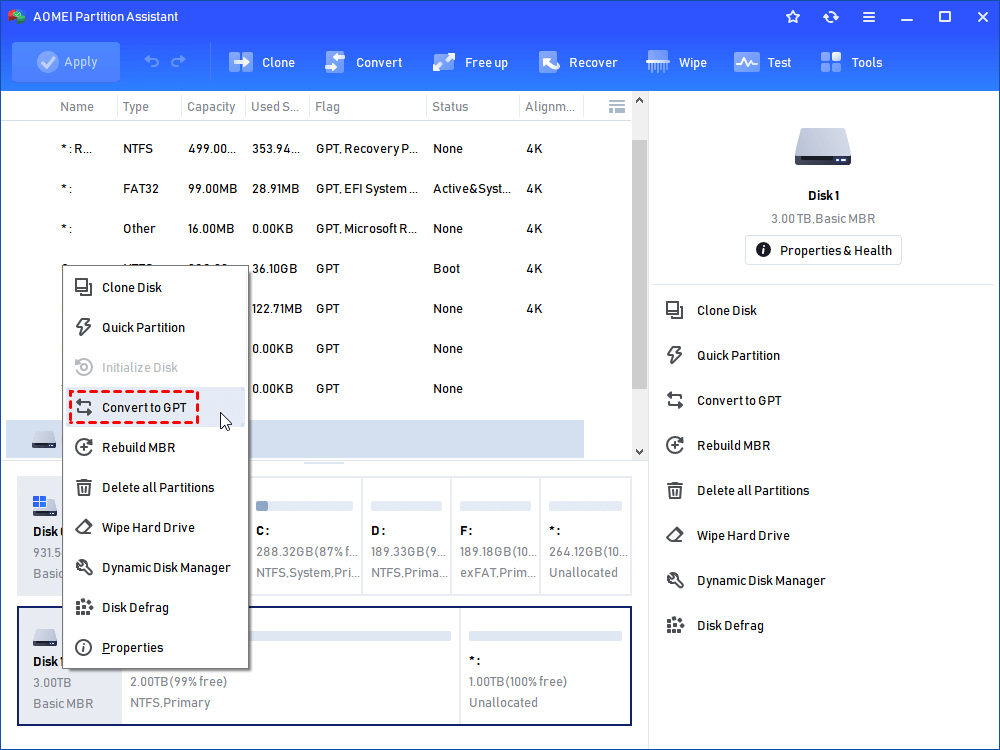Open Properties & Health button
The height and width of the screenshot is (750, 1000).
click(x=823, y=250)
